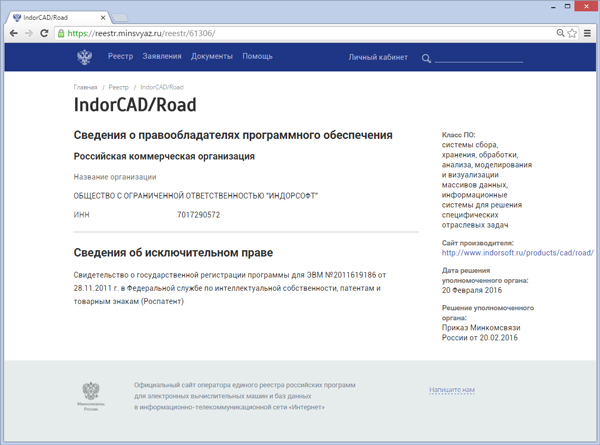Click the footer Официальный сайт оператора text
The width and height of the screenshot is (600, 445).
click(x=245, y=396)
